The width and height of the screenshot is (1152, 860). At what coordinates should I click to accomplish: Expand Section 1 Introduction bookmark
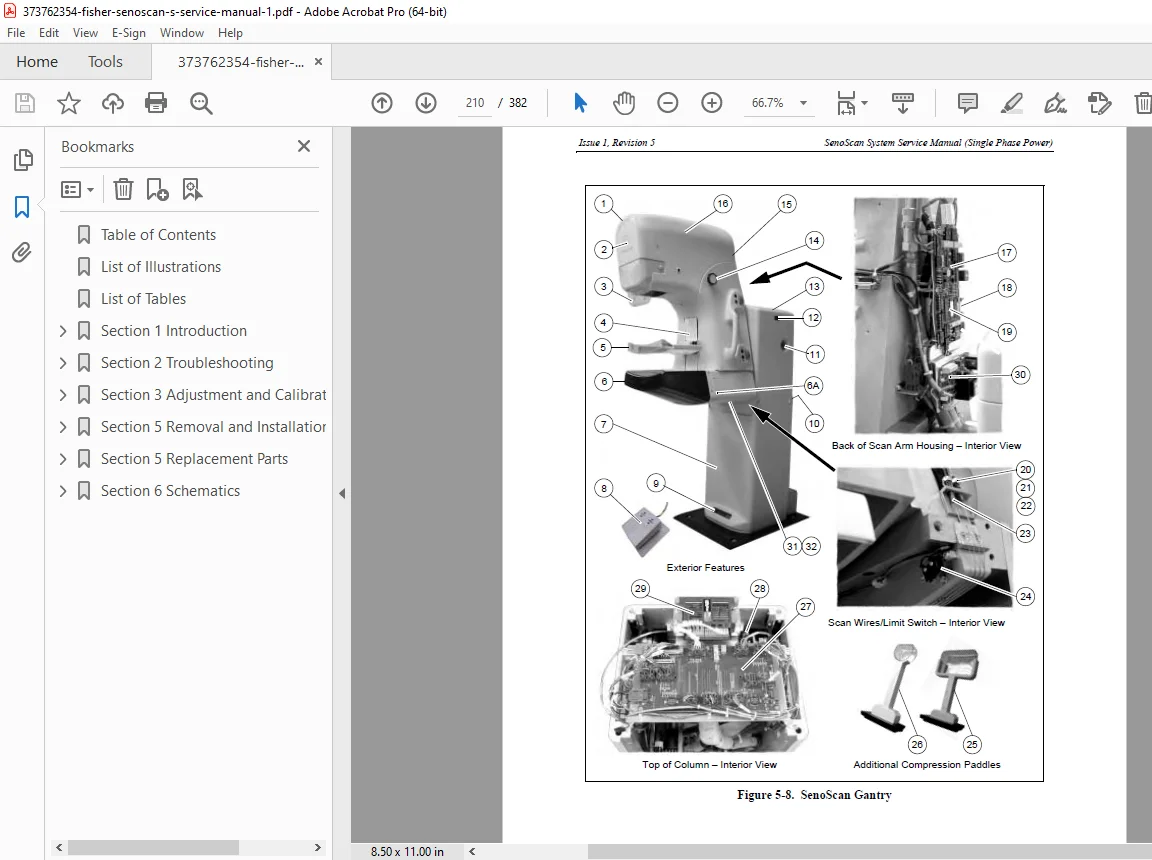click(x=62, y=331)
